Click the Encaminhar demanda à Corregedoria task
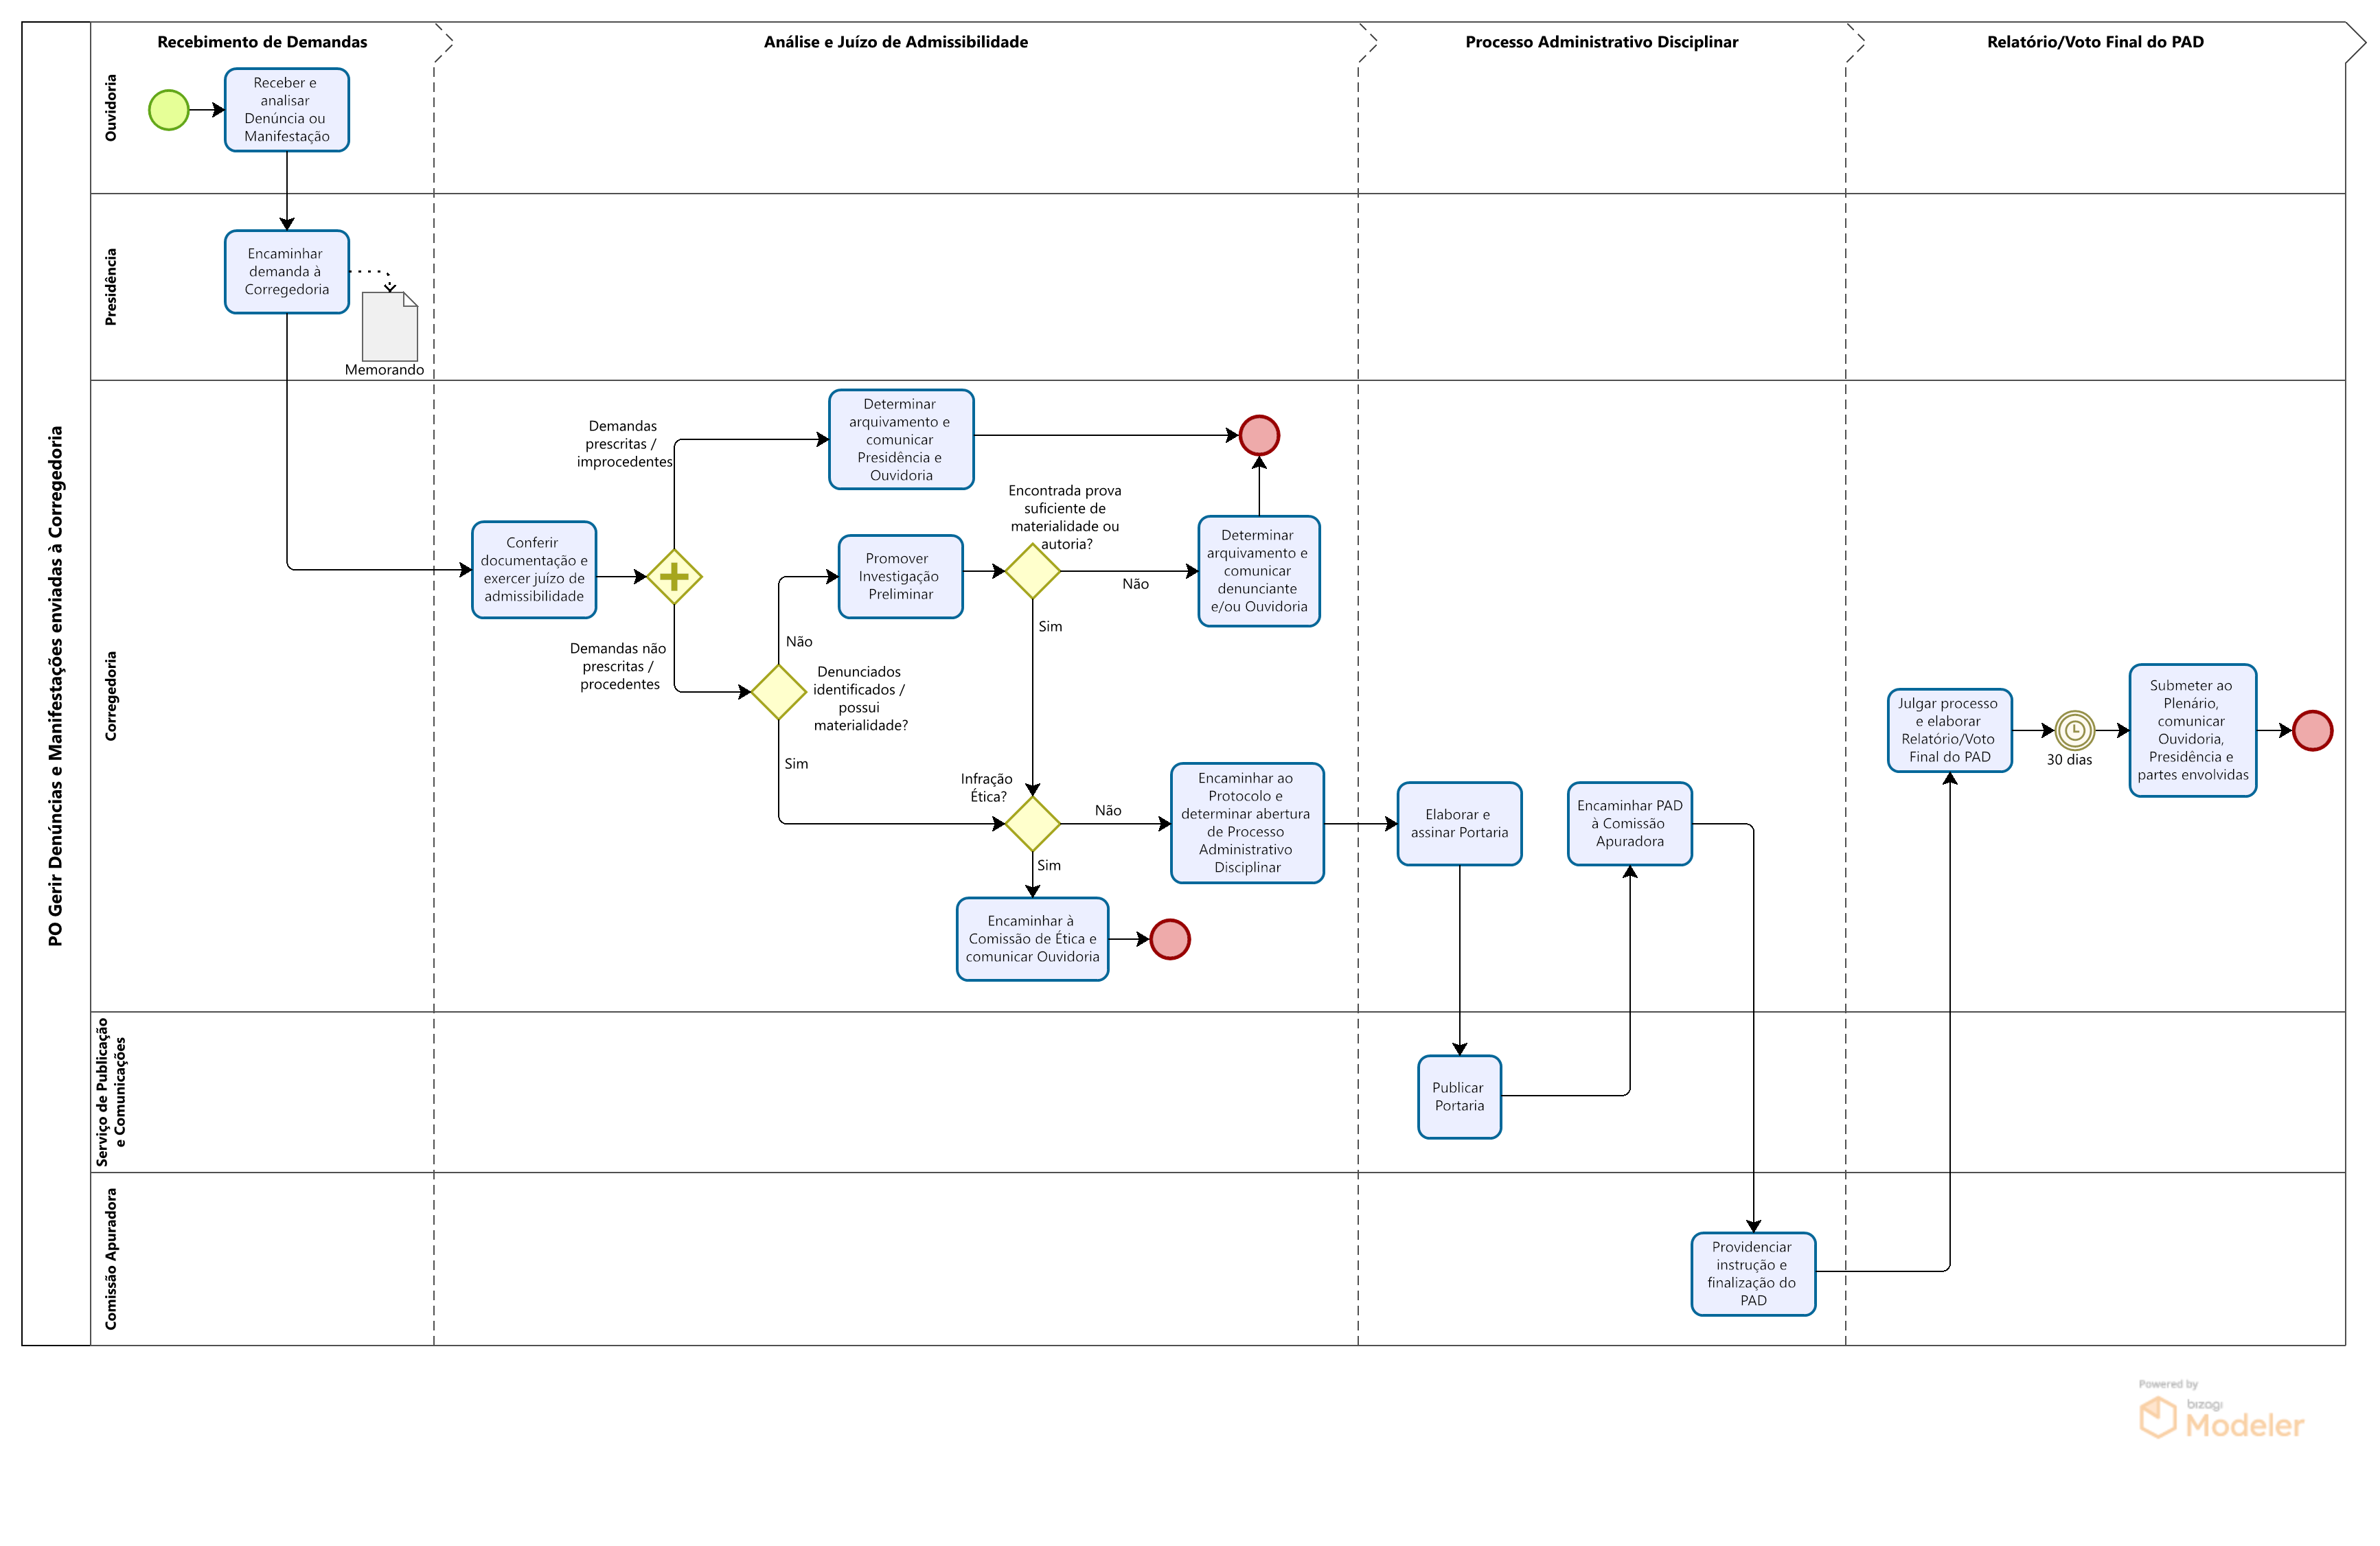The height and width of the screenshot is (1546, 2380). [287, 272]
